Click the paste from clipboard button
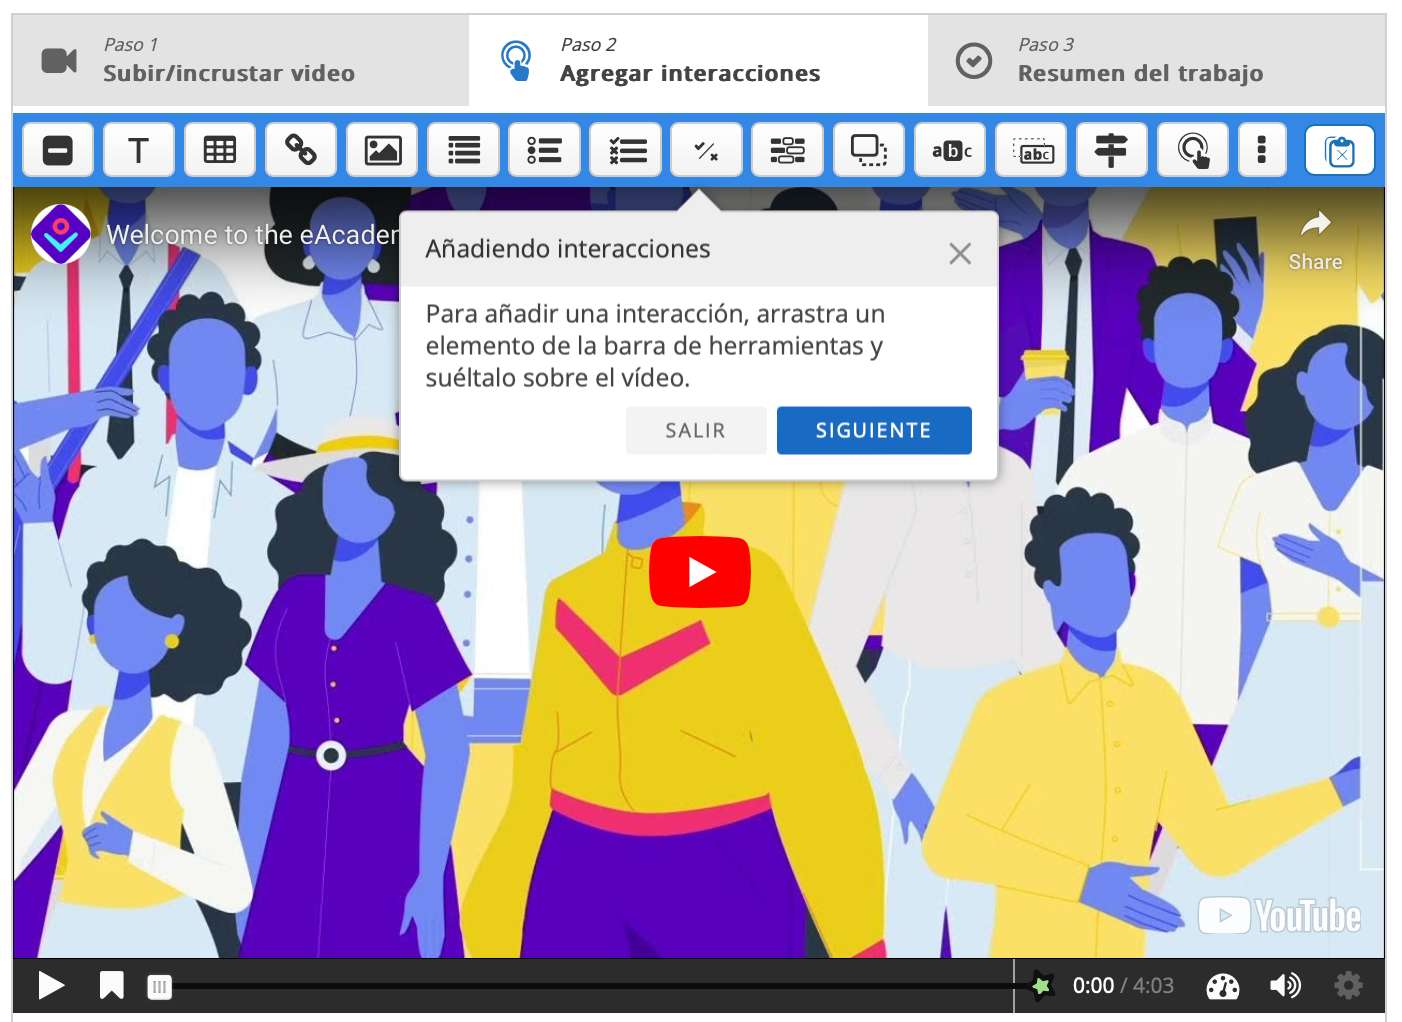This screenshot has height=1022, width=1402. point(1340,150)
